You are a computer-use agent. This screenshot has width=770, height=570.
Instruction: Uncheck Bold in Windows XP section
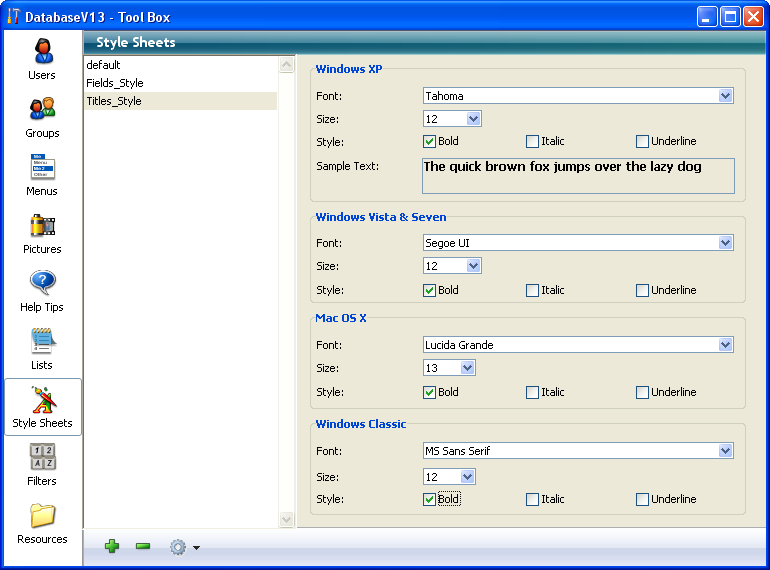click(x=430, y=142)
